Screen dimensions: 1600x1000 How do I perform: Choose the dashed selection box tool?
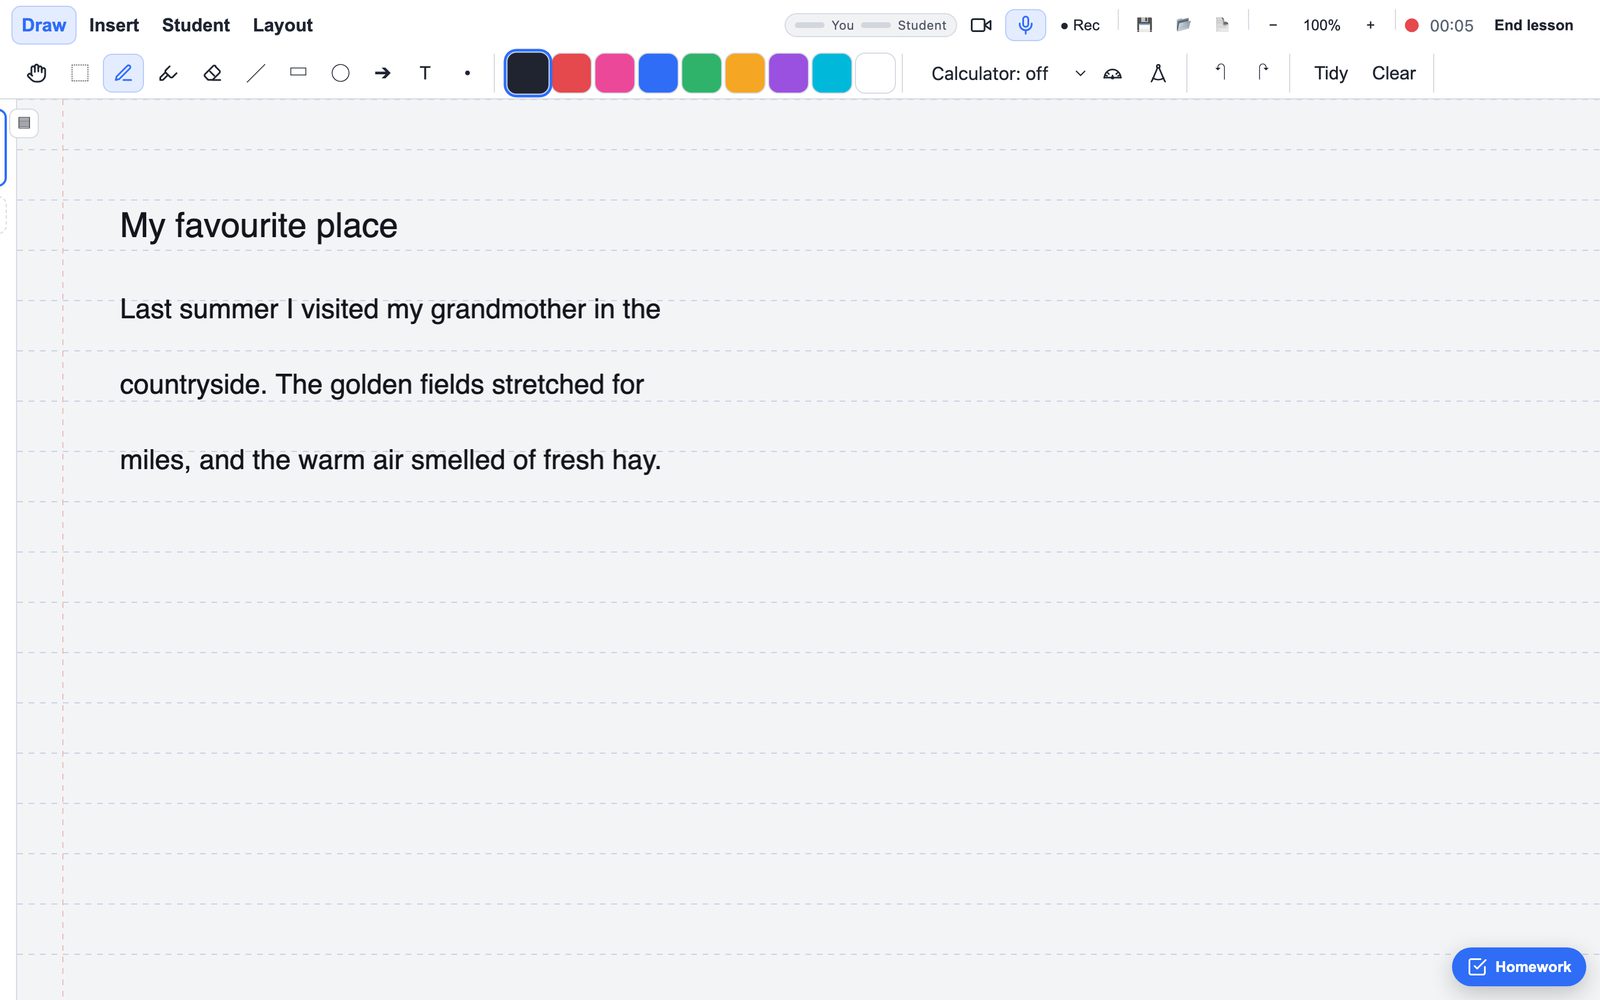[80, 73]
